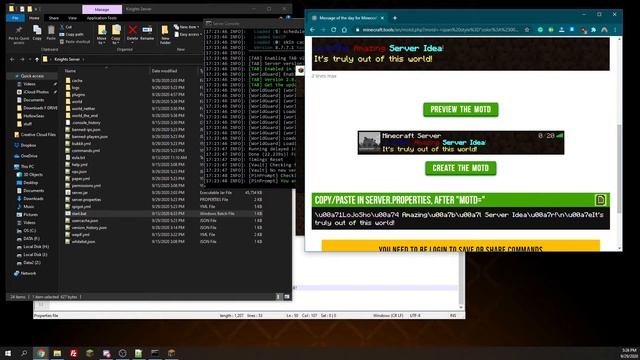Open OneDrive in the Explorer sidebar

26,156
